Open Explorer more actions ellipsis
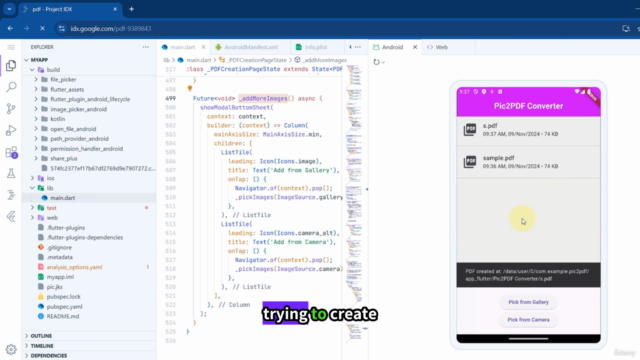 [x=146, y=47]
